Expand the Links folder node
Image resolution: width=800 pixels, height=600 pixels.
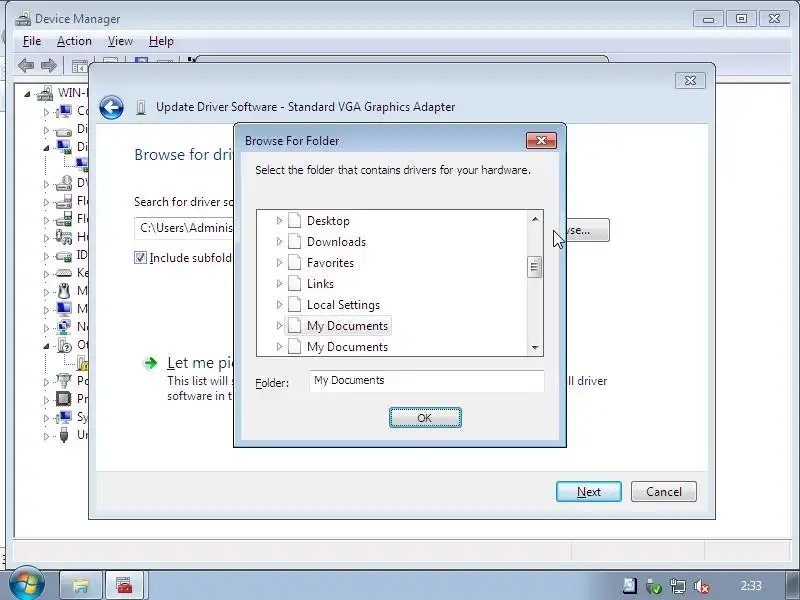279,283
